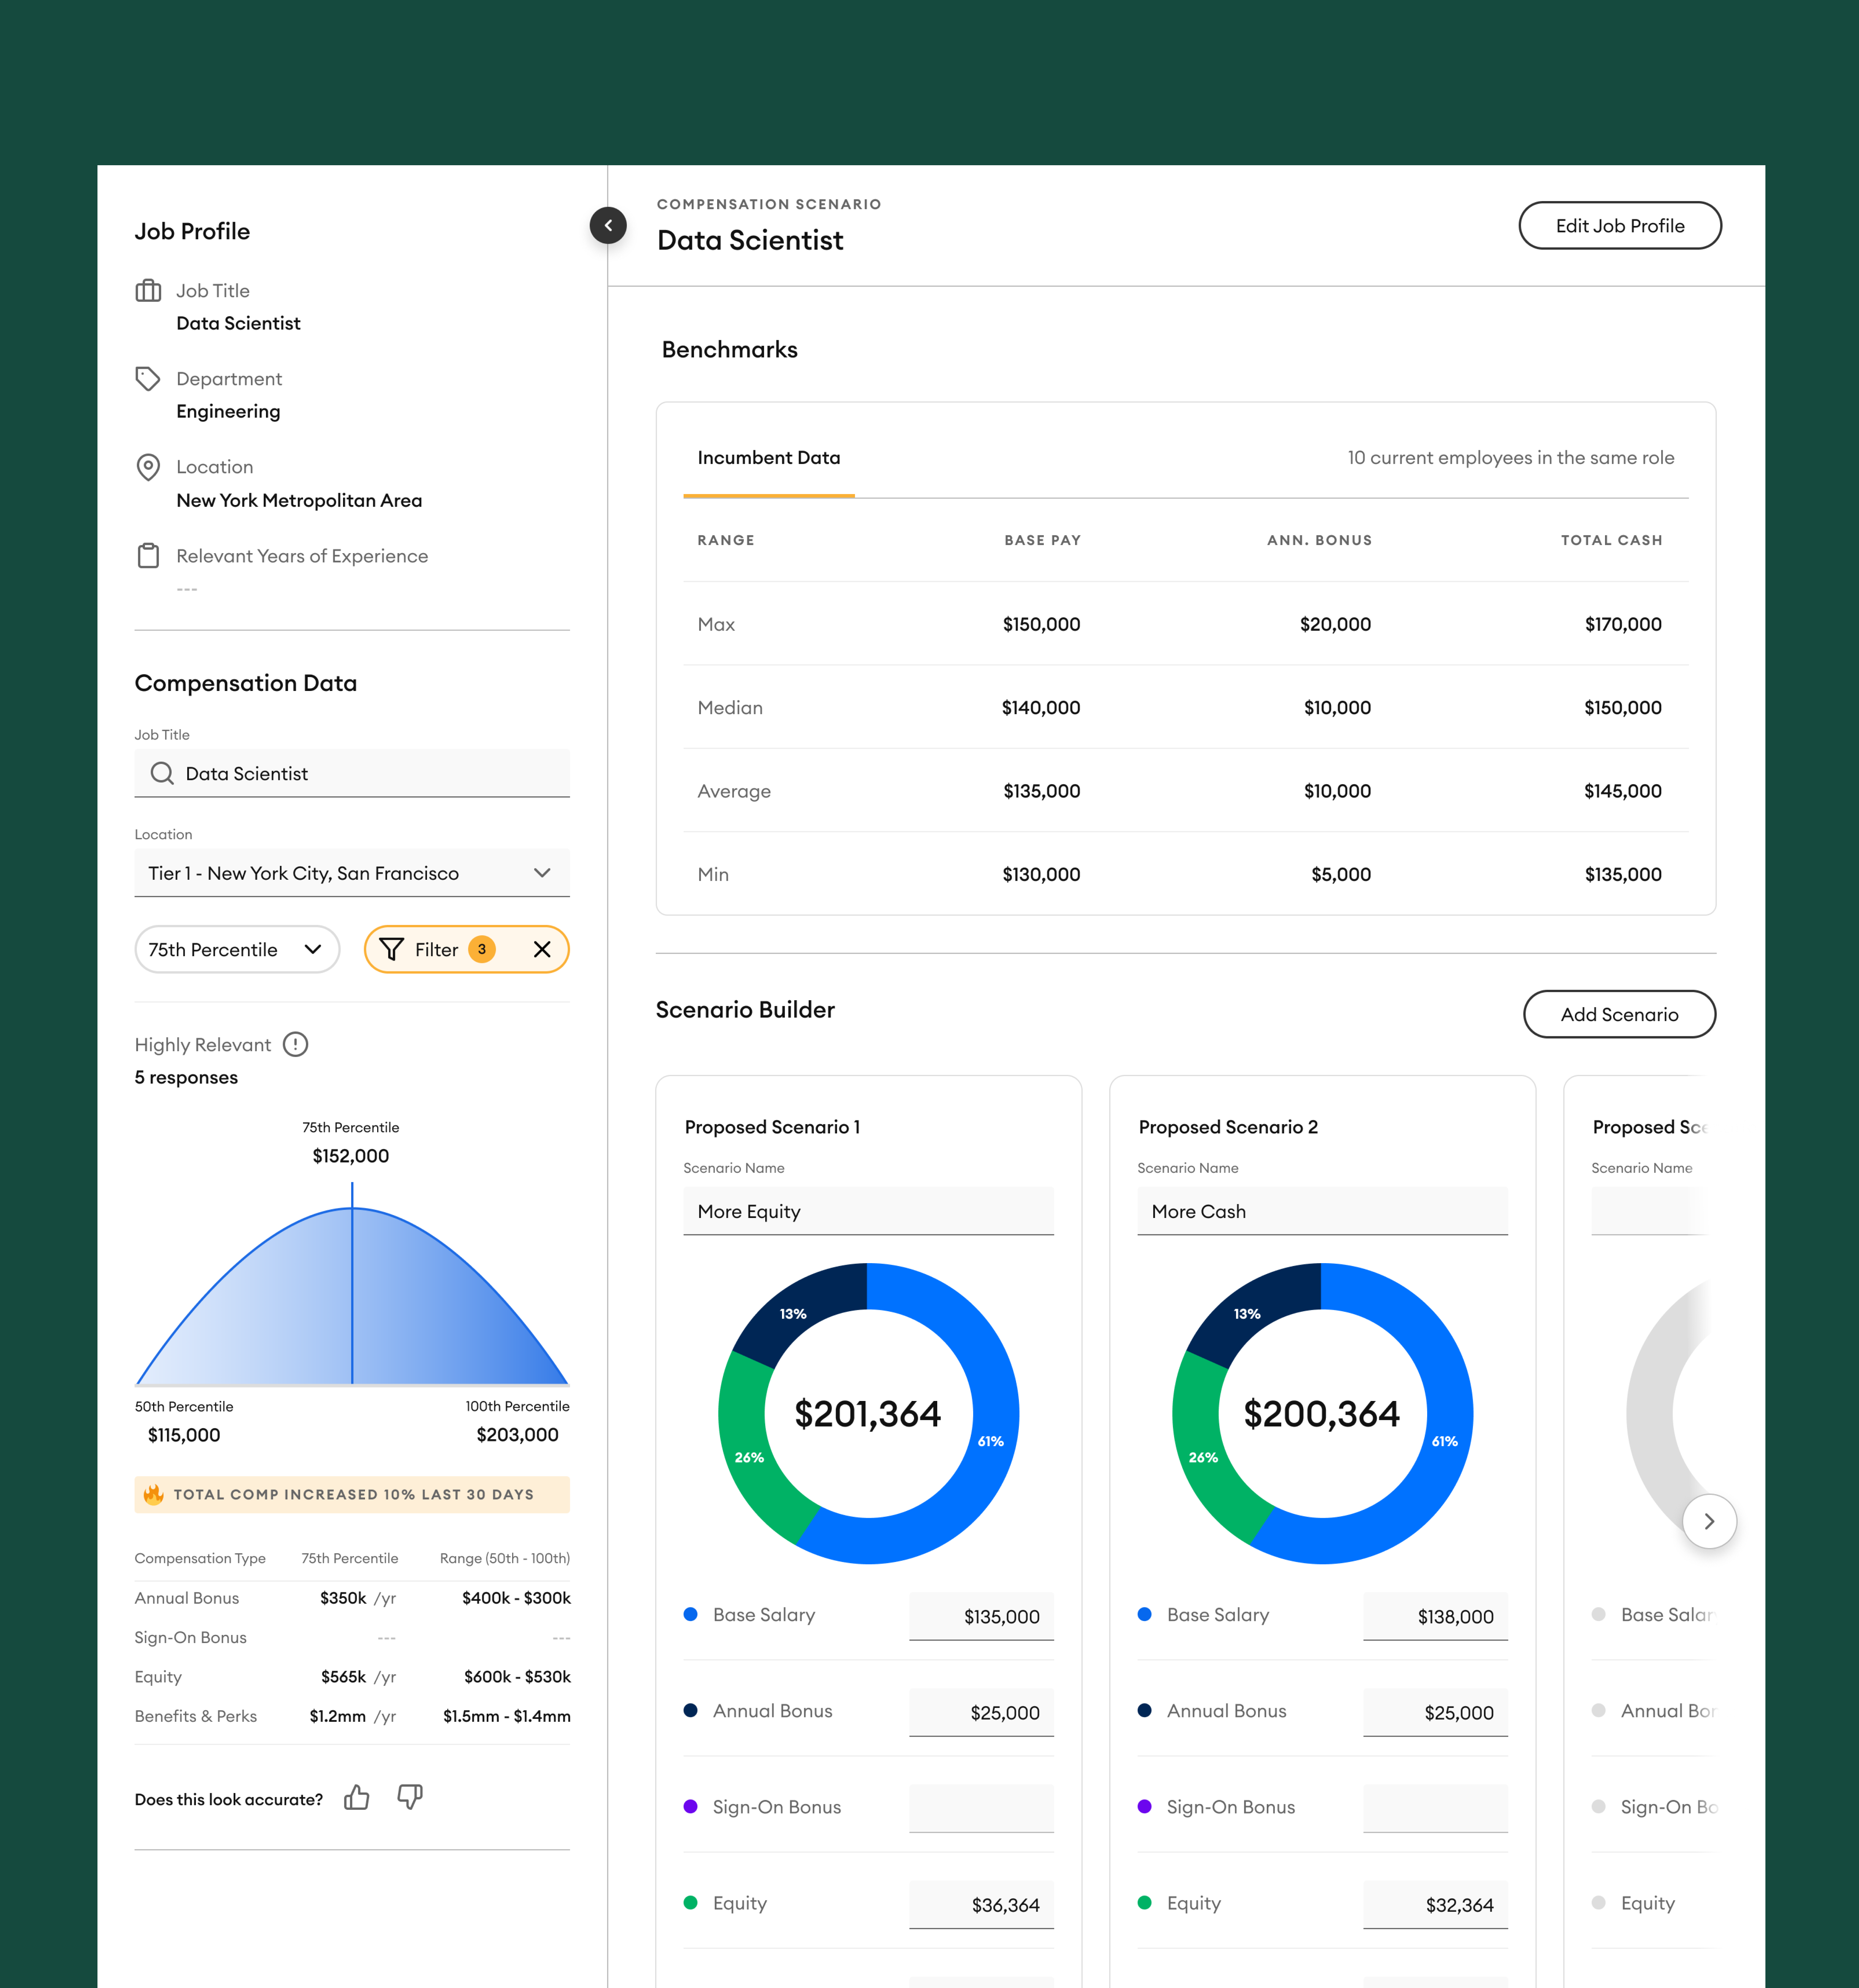Click navy Annual Bonus dot in Scenario 2
Viewport: 1859px width, 1988px height.
1144,1710
